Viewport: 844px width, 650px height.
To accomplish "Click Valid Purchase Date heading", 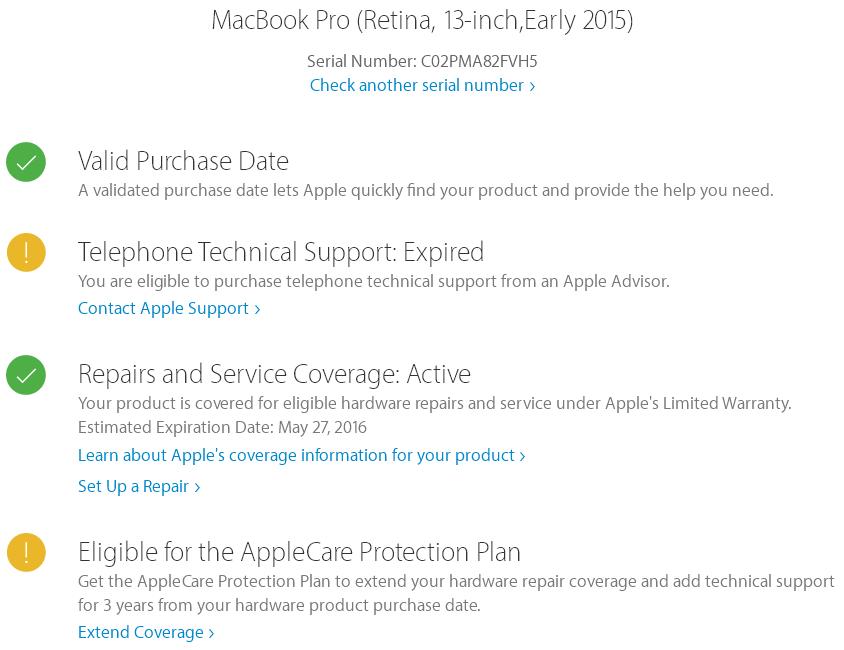I will click(183, 161).
